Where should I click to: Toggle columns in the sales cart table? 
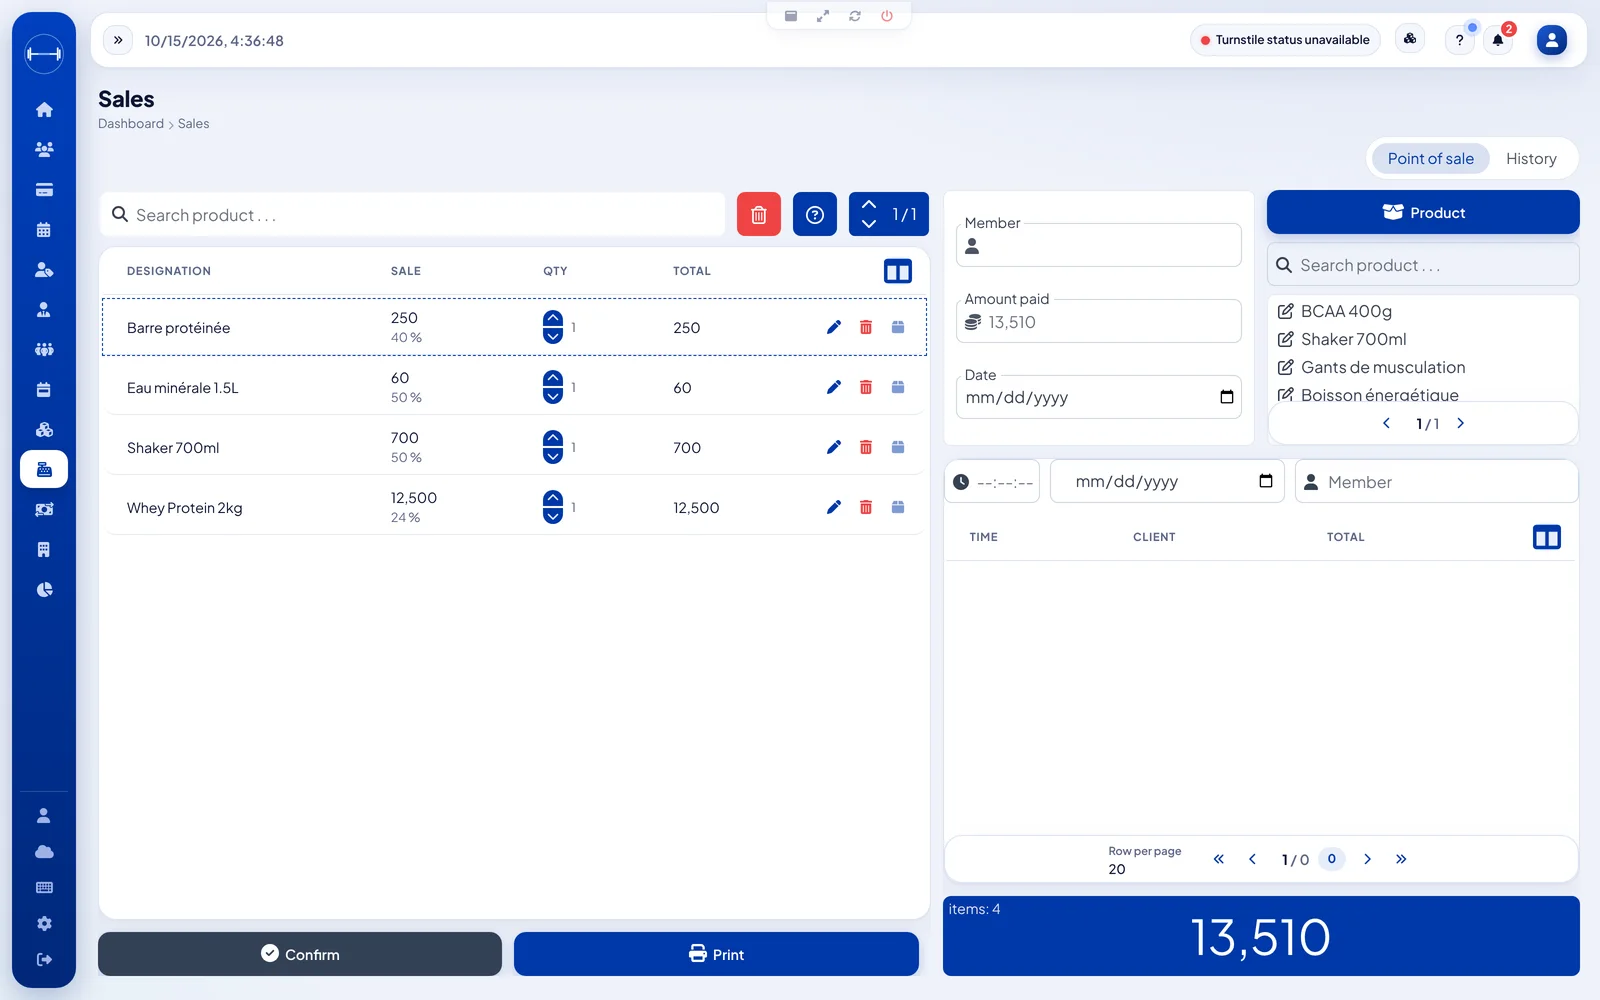click(898, 271)
